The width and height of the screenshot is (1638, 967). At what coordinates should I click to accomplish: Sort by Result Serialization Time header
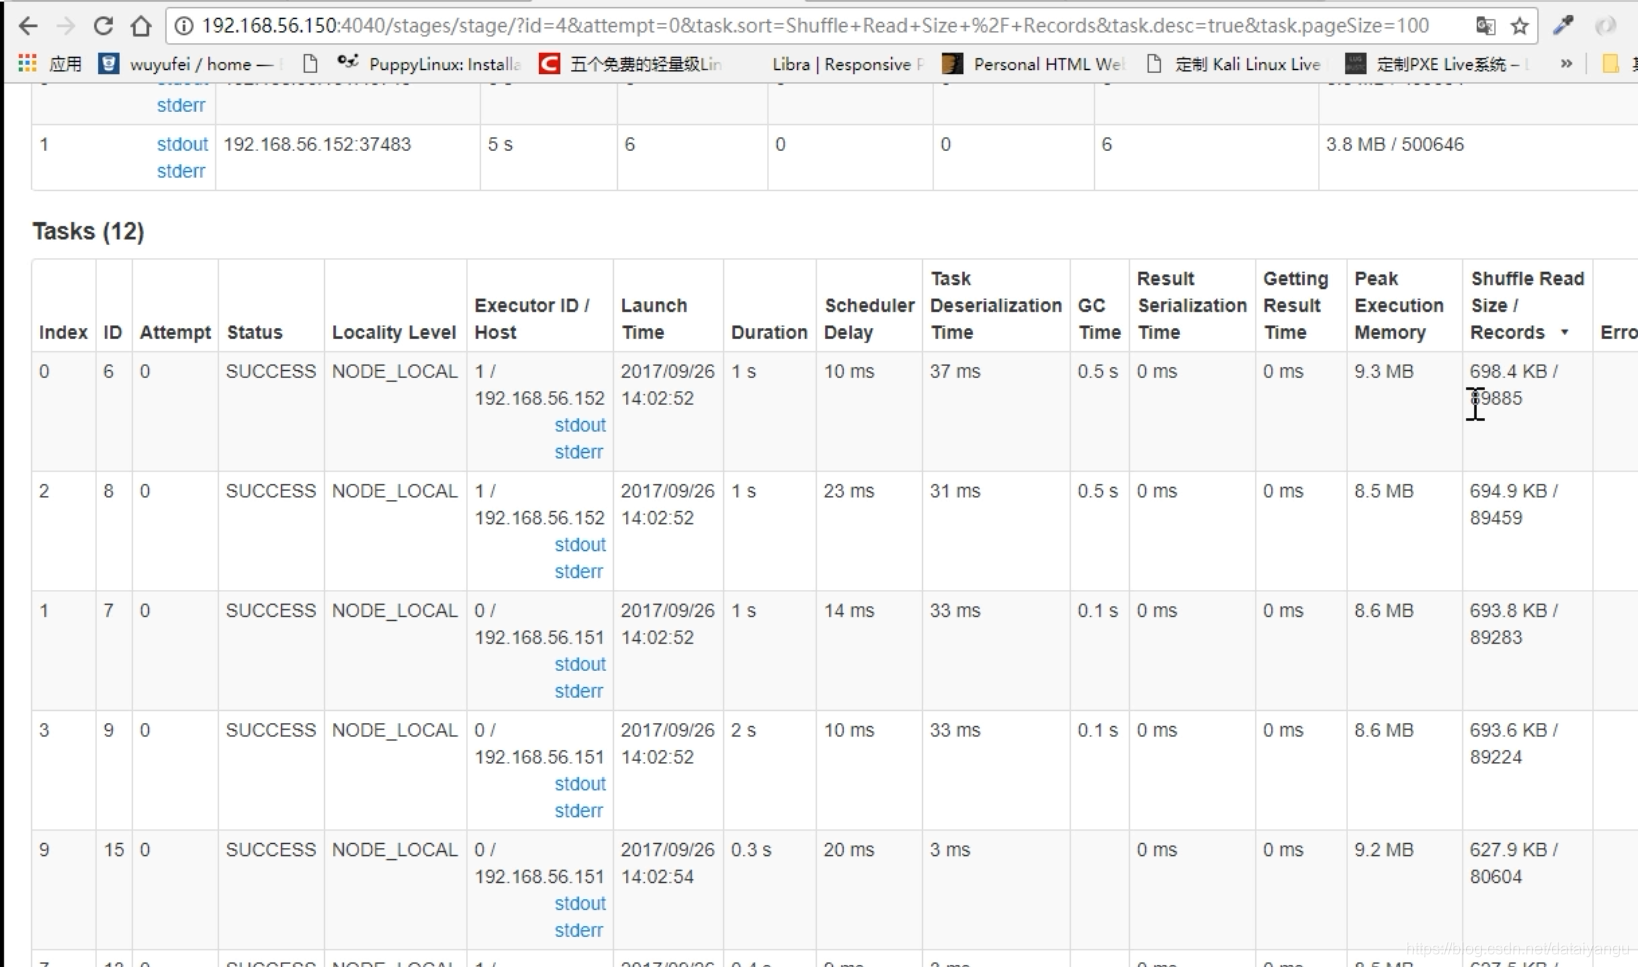1192,305
